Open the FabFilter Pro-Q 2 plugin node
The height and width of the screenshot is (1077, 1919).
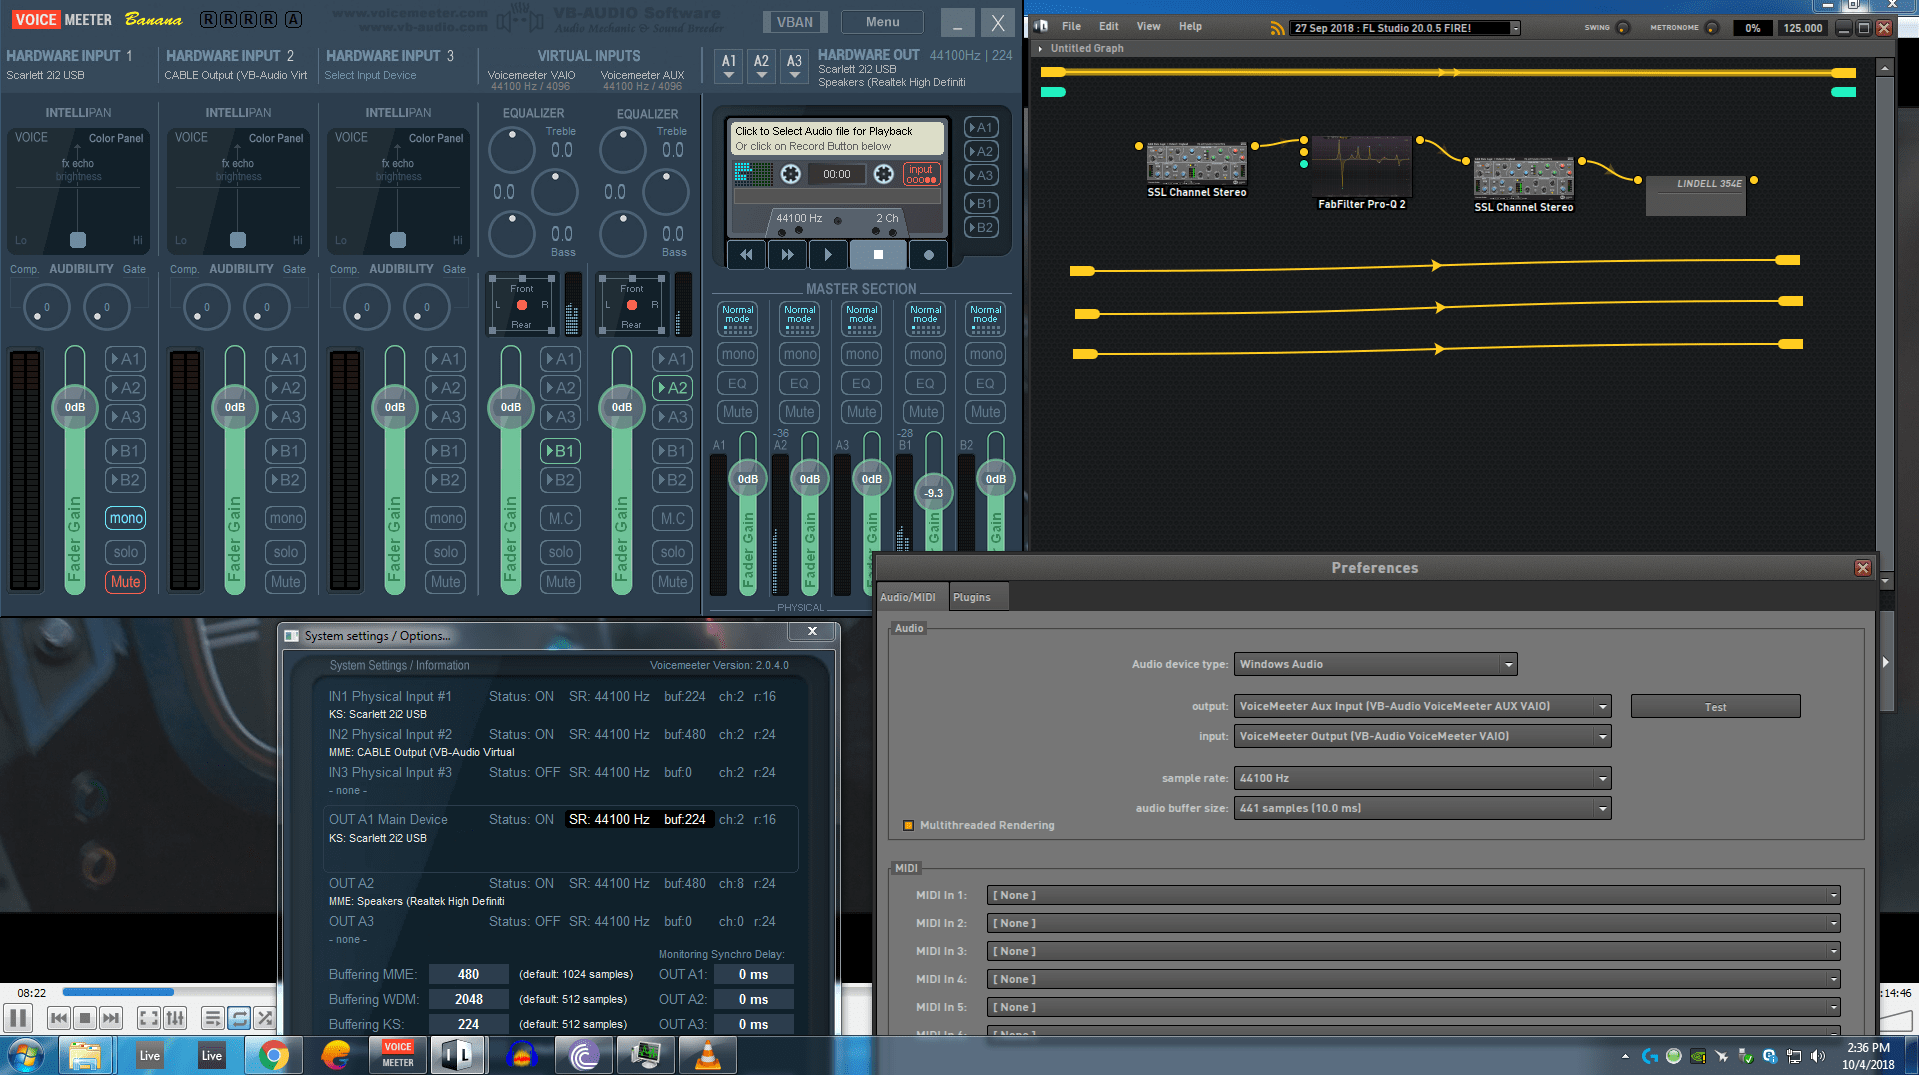coord(1361,166)
